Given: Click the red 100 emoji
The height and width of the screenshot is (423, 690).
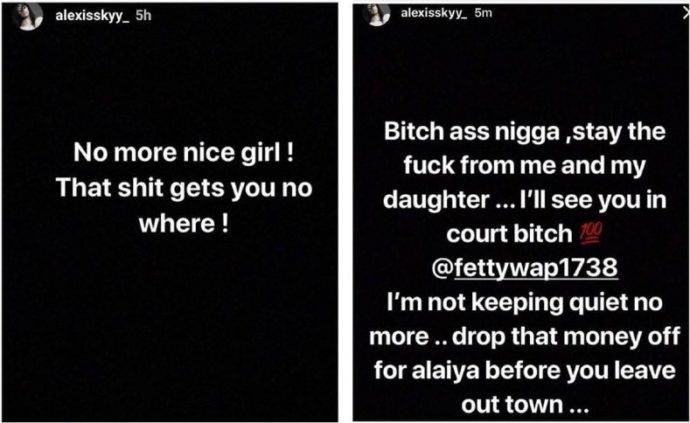Looking at the screenshot, I should point(591,234).
